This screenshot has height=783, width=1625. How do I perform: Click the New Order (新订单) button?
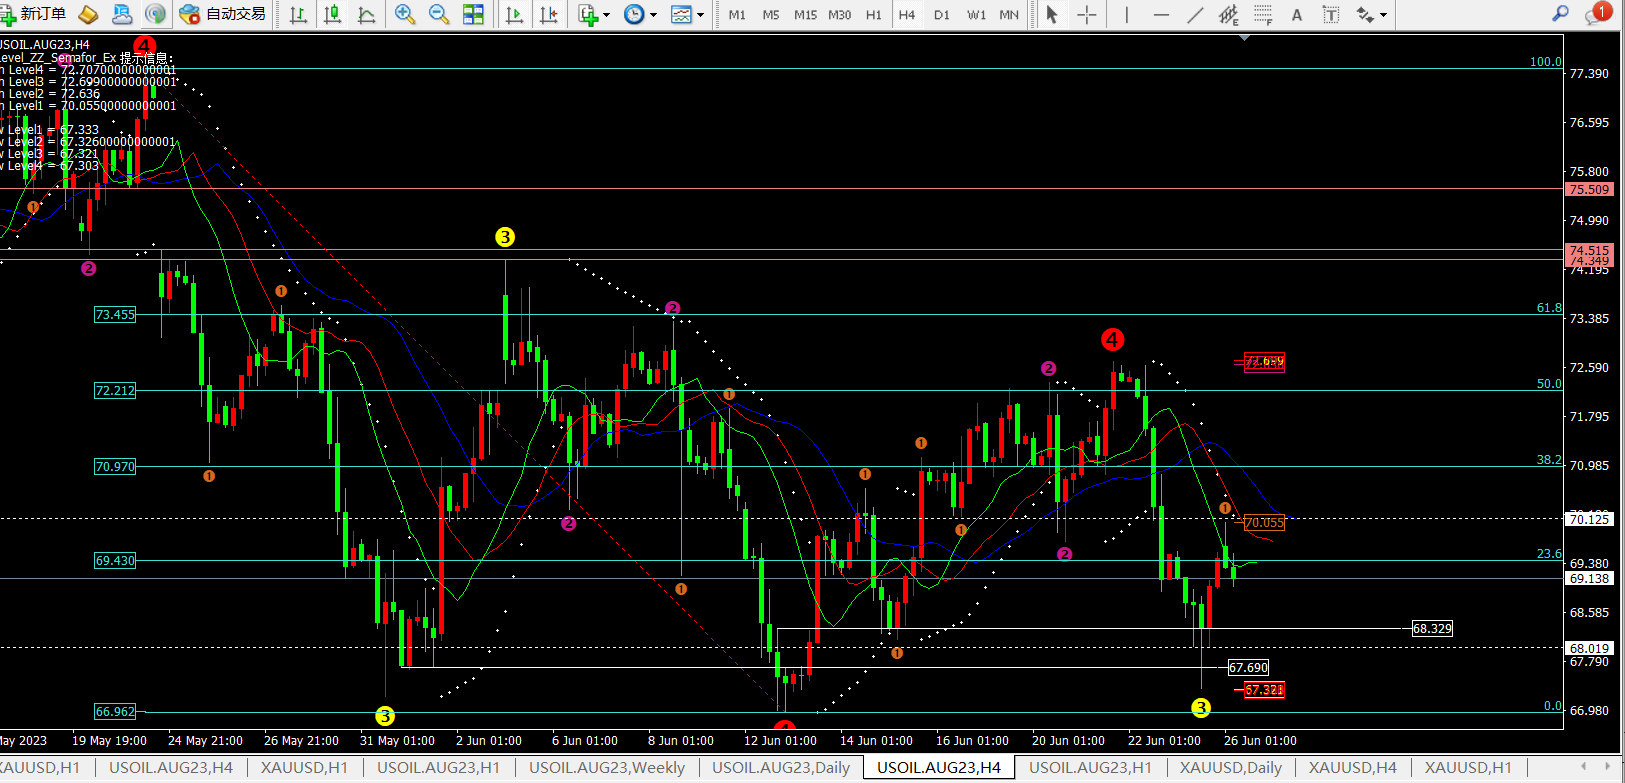click(x=35, y=14)
